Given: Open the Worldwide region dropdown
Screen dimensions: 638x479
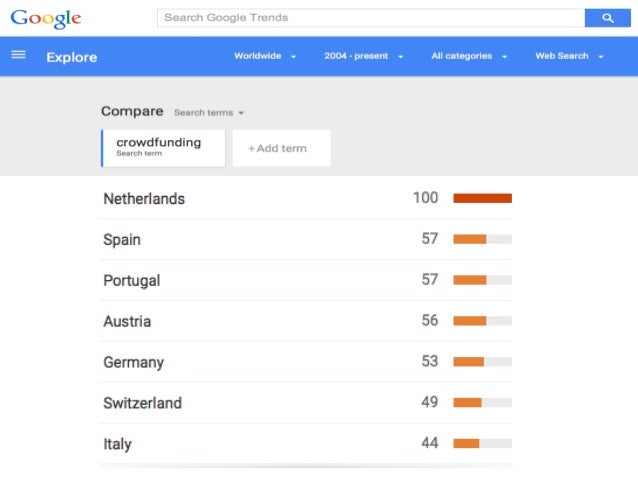Looking at the screenshot, I should [265, 56].
